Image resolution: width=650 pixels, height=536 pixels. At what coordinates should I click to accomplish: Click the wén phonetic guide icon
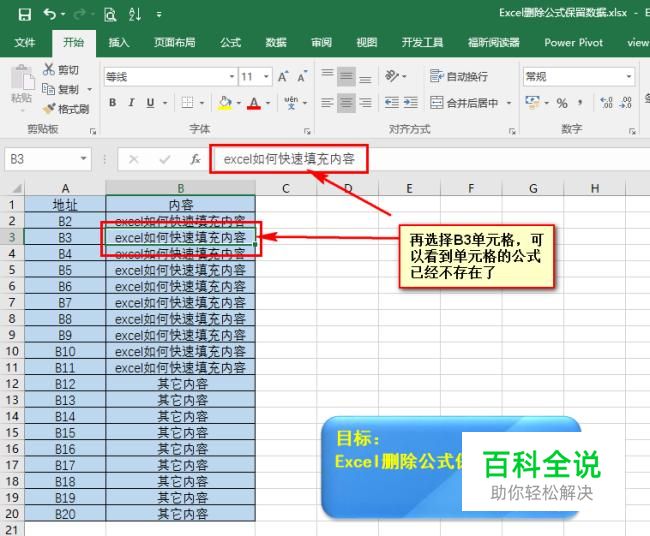tap(291, 102)
